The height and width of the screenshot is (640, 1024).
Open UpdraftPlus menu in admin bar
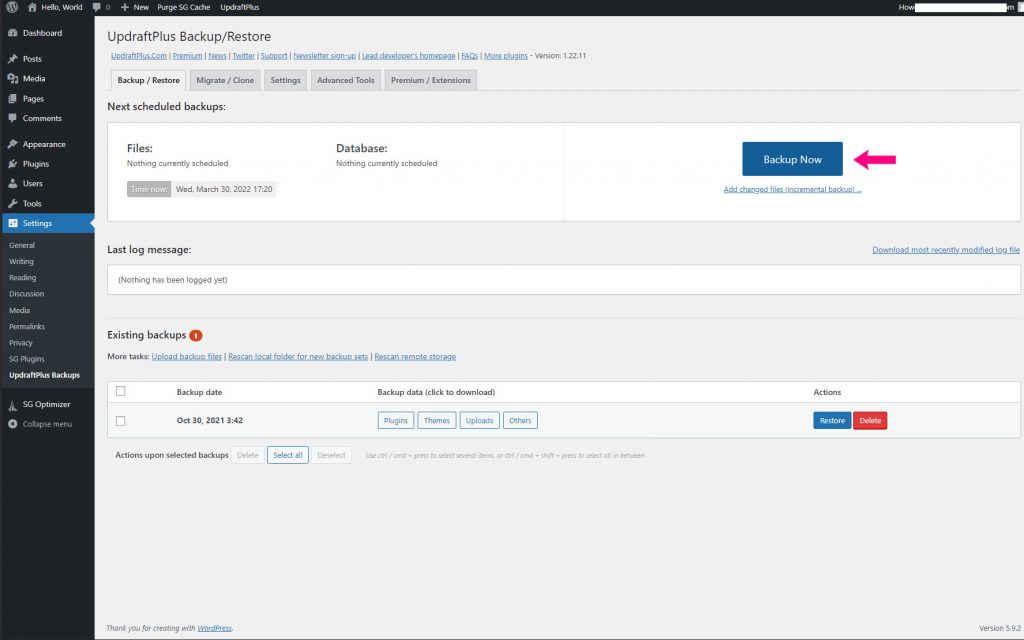pos(240,7)
